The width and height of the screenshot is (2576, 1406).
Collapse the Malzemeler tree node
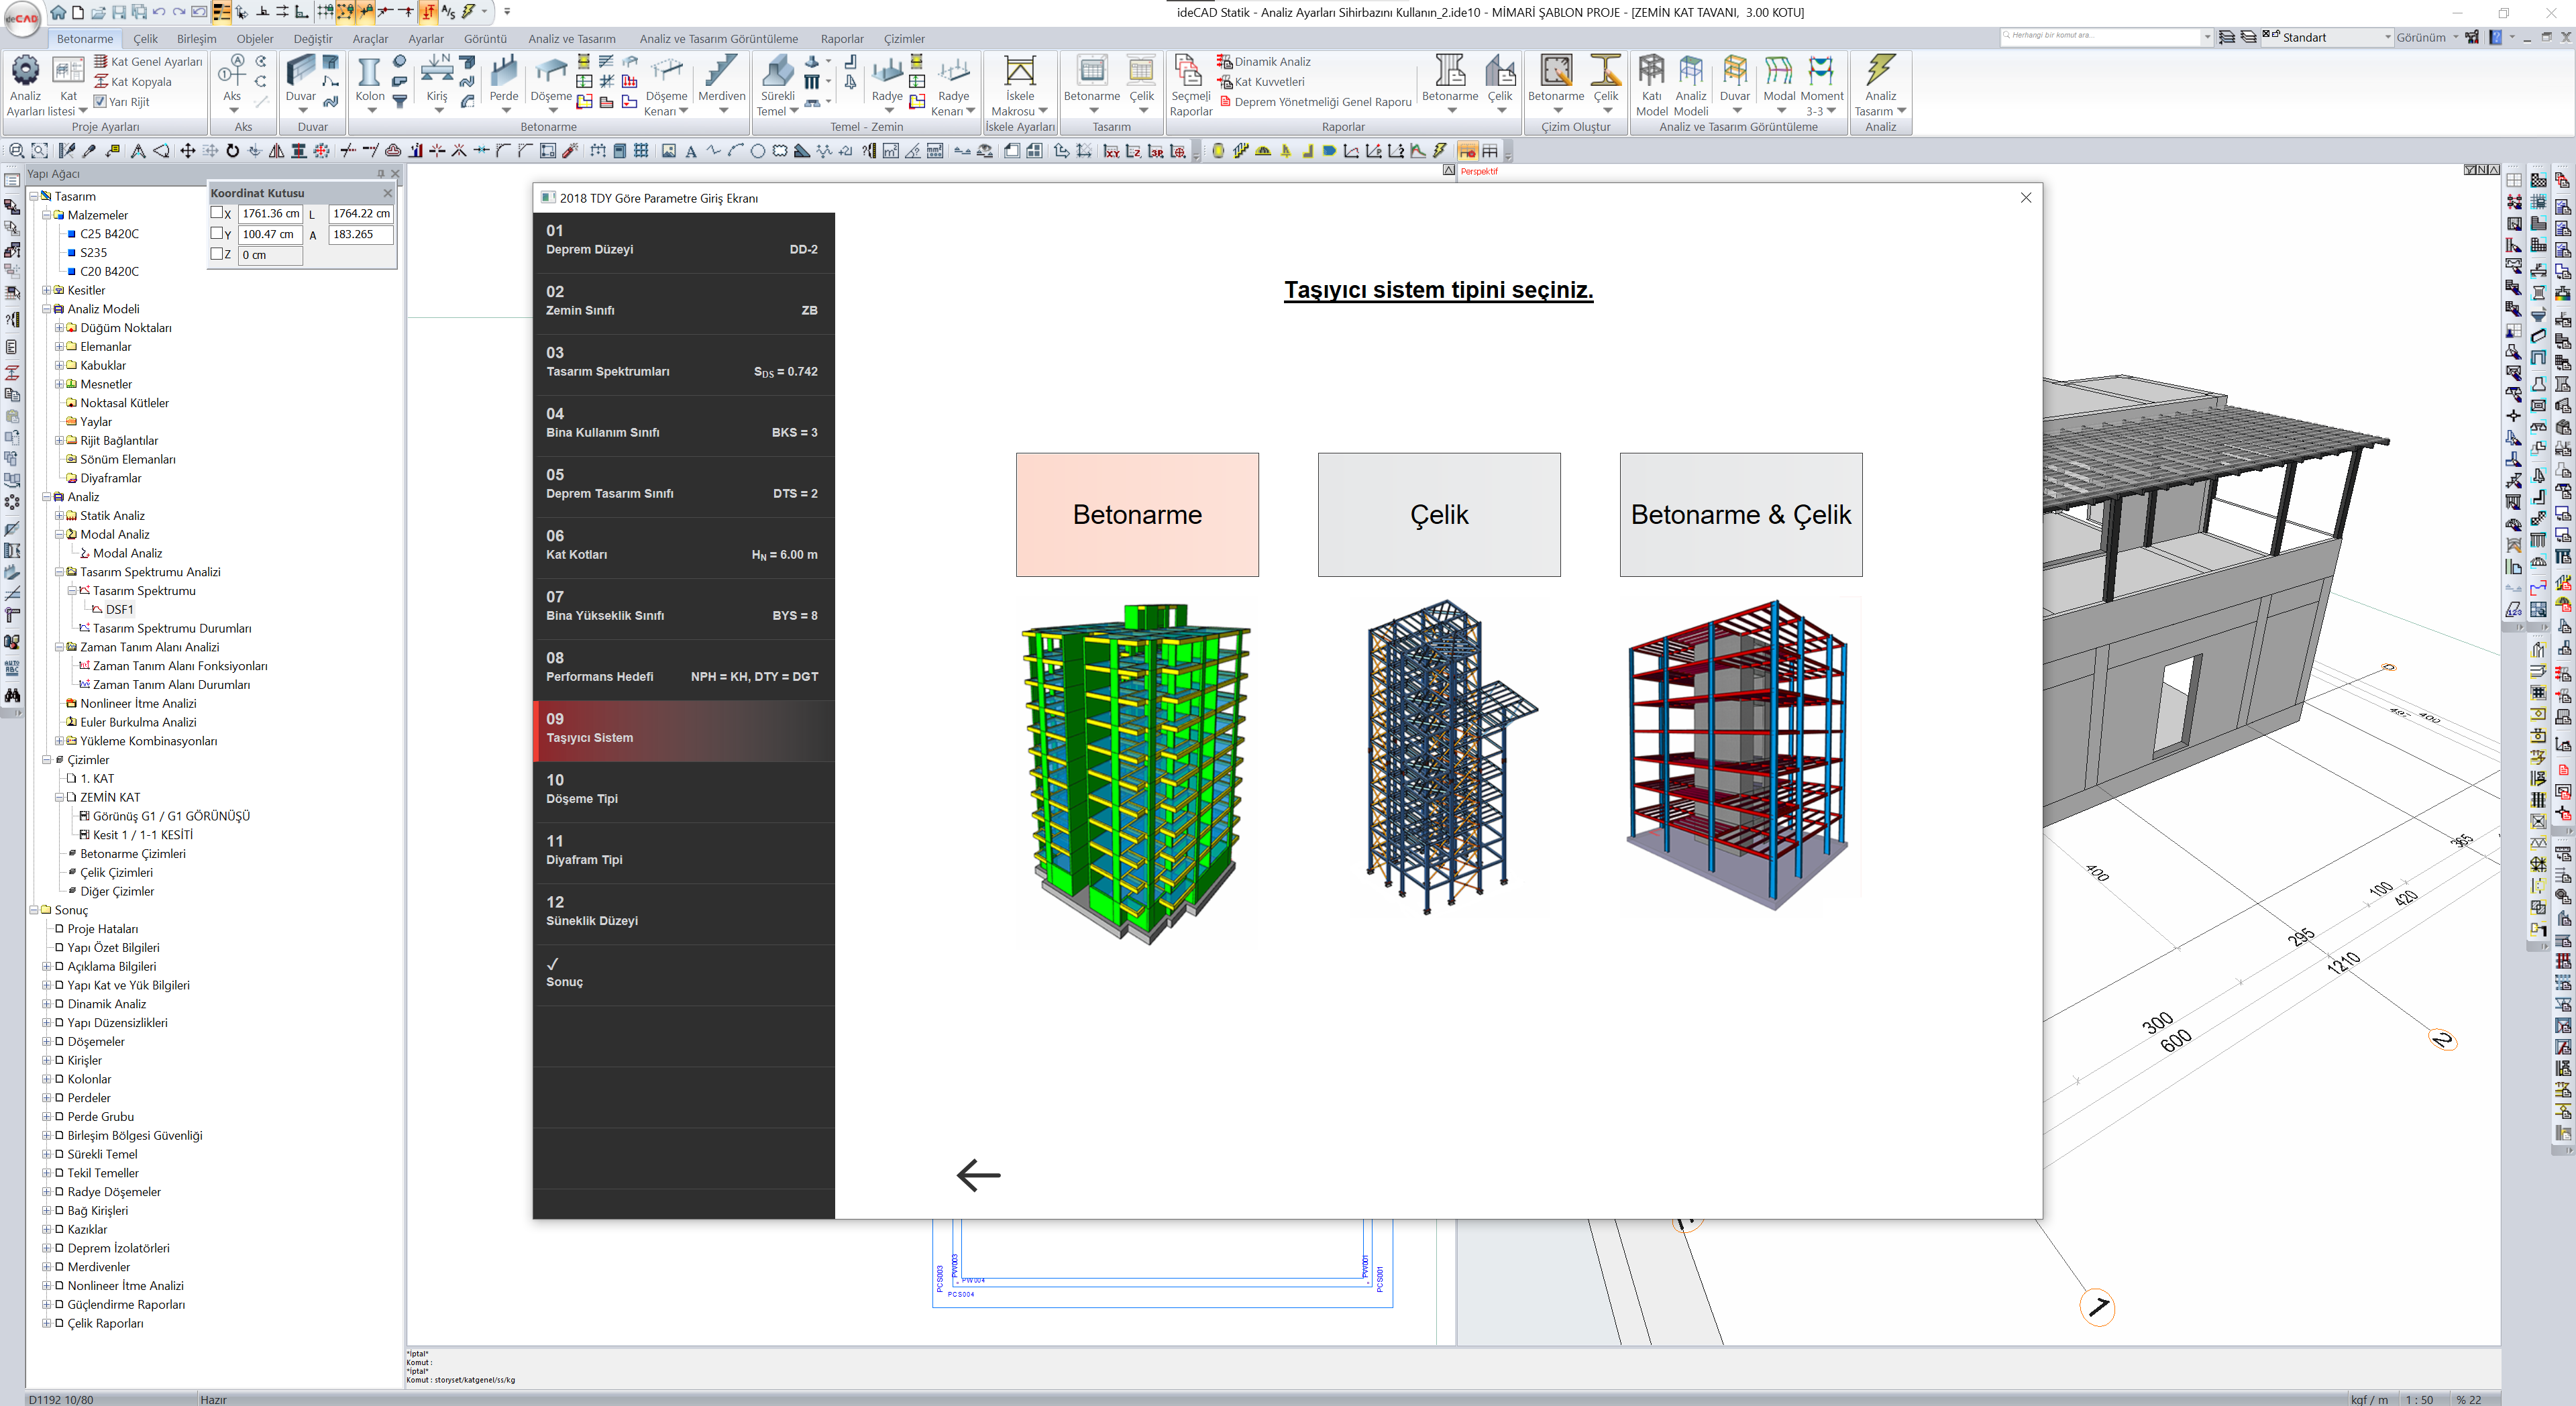pos(46,215)
